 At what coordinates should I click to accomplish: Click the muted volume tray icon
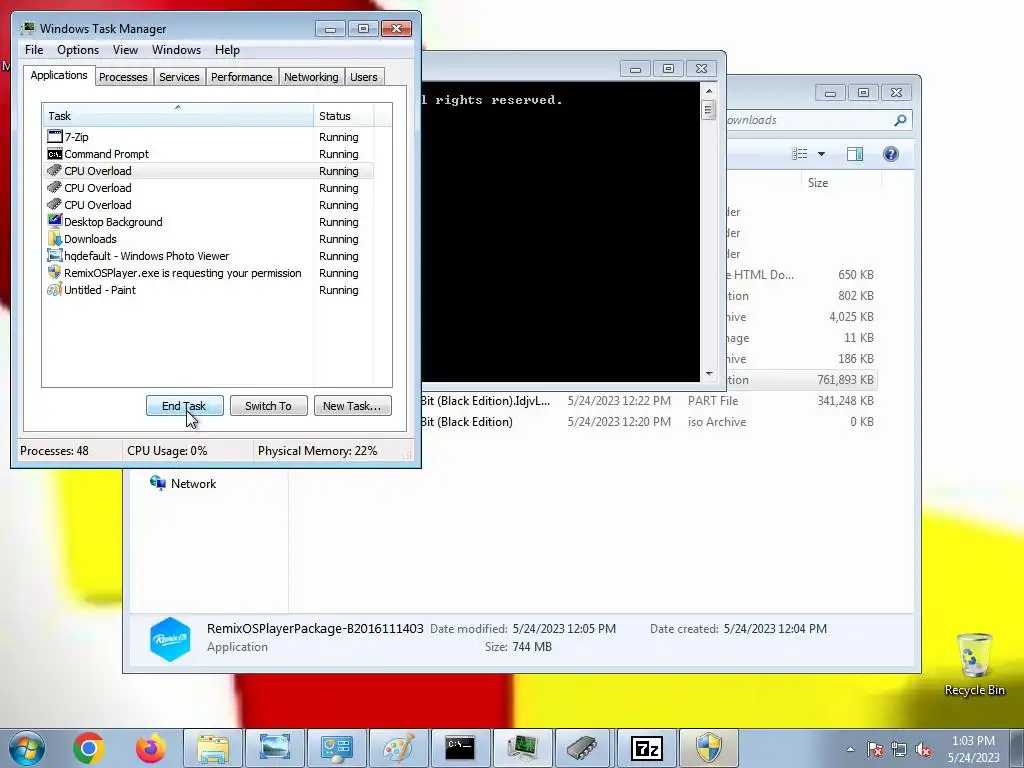[923, 750]
